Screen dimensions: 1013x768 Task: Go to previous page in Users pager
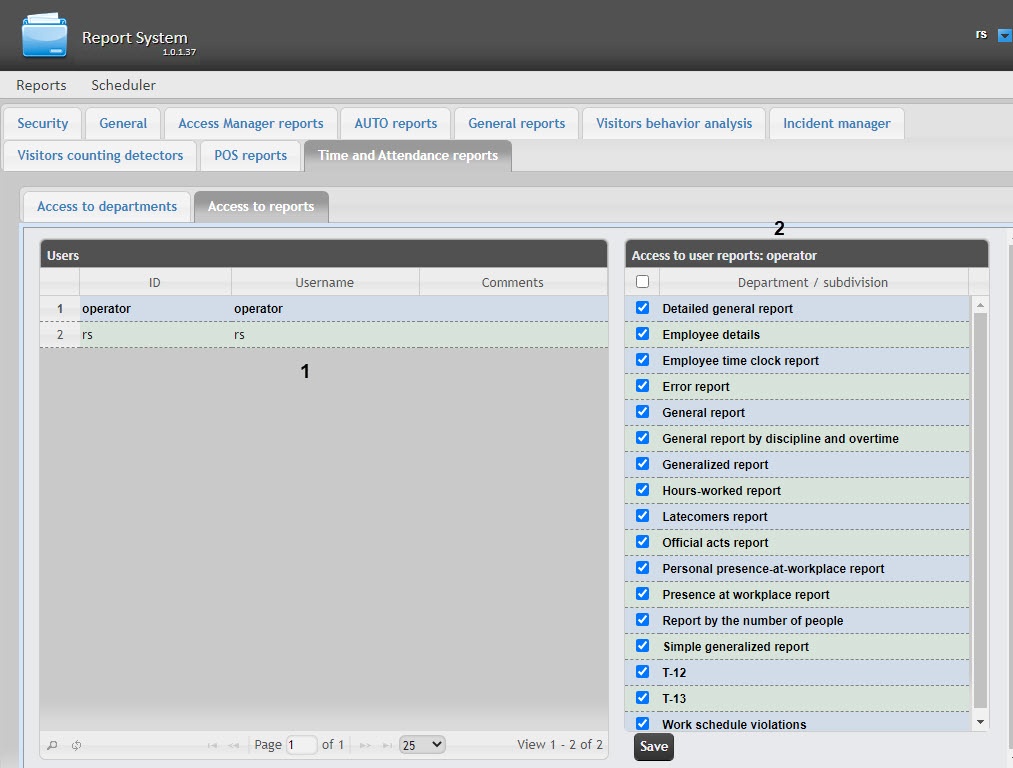point(234,745)
